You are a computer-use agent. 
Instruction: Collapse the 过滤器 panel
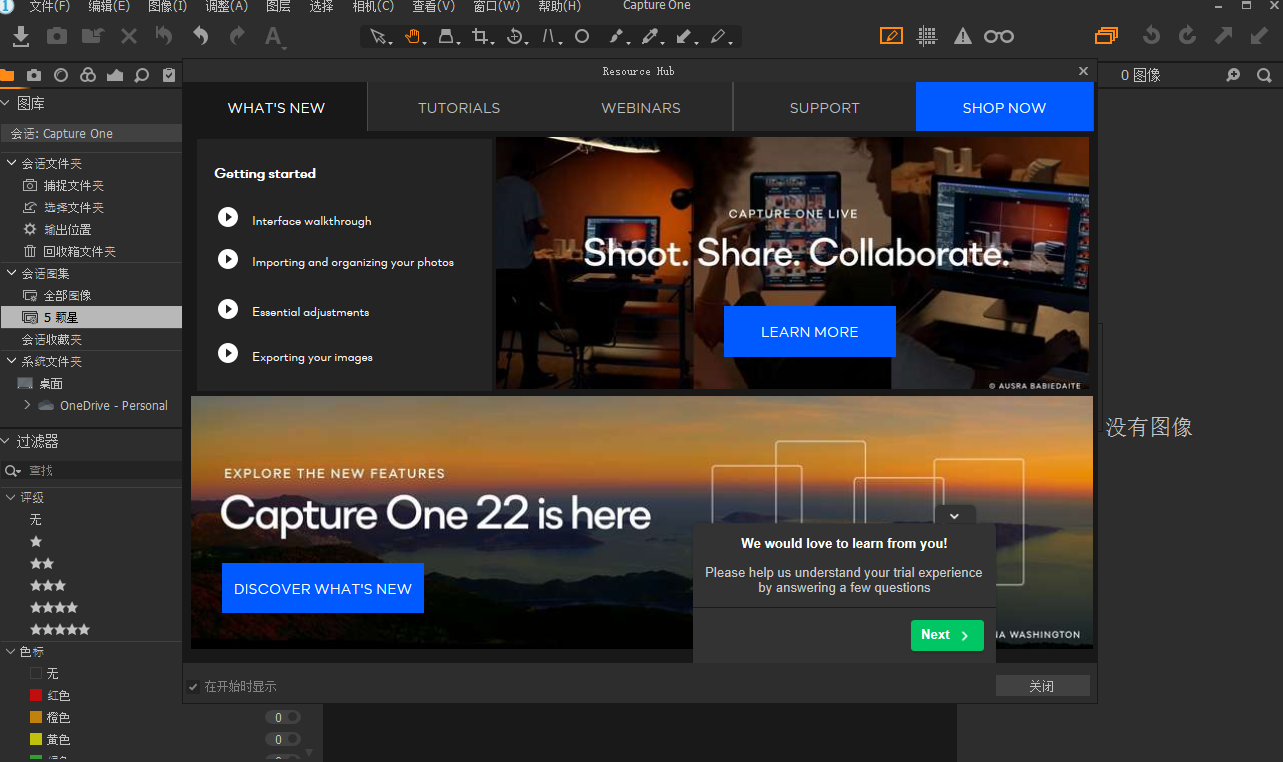[7, 442]
